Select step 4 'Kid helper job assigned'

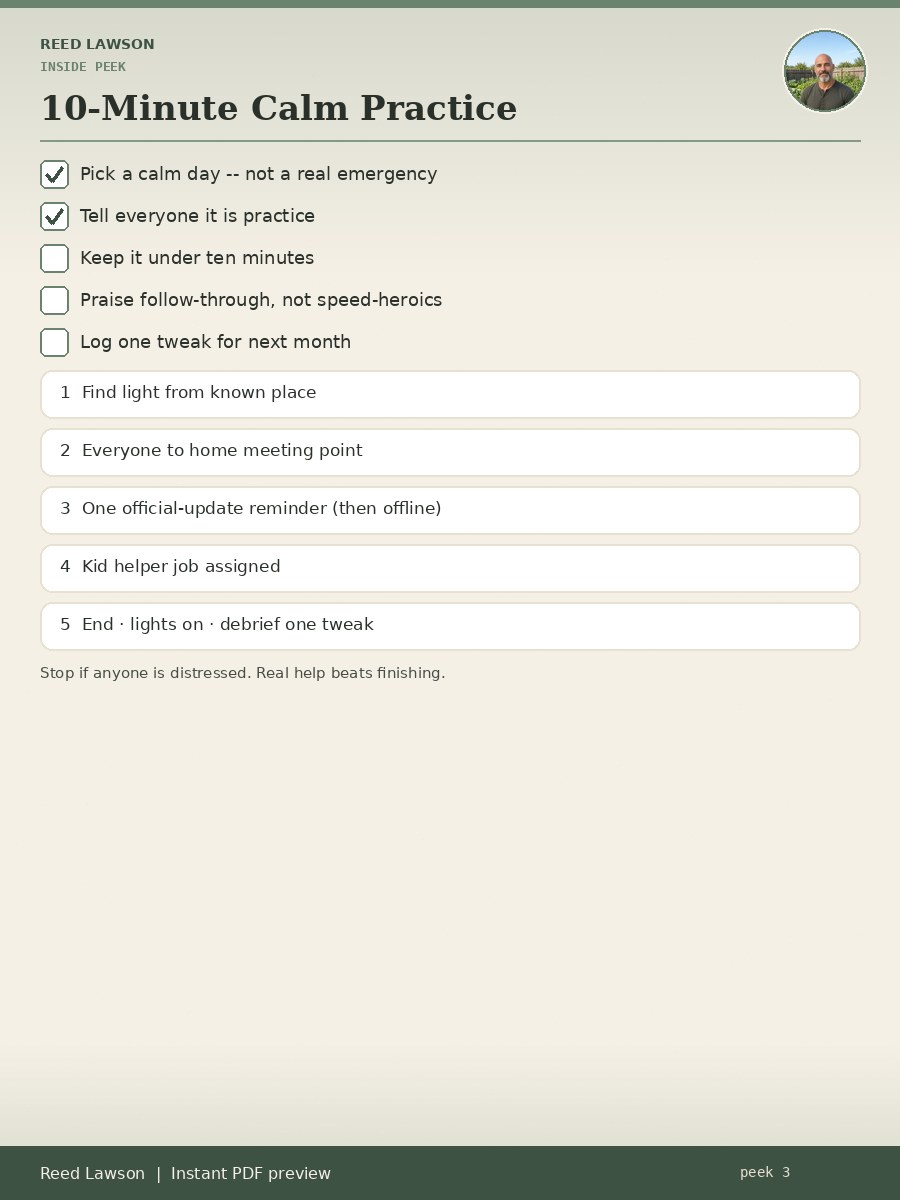(x=450, y=568)
